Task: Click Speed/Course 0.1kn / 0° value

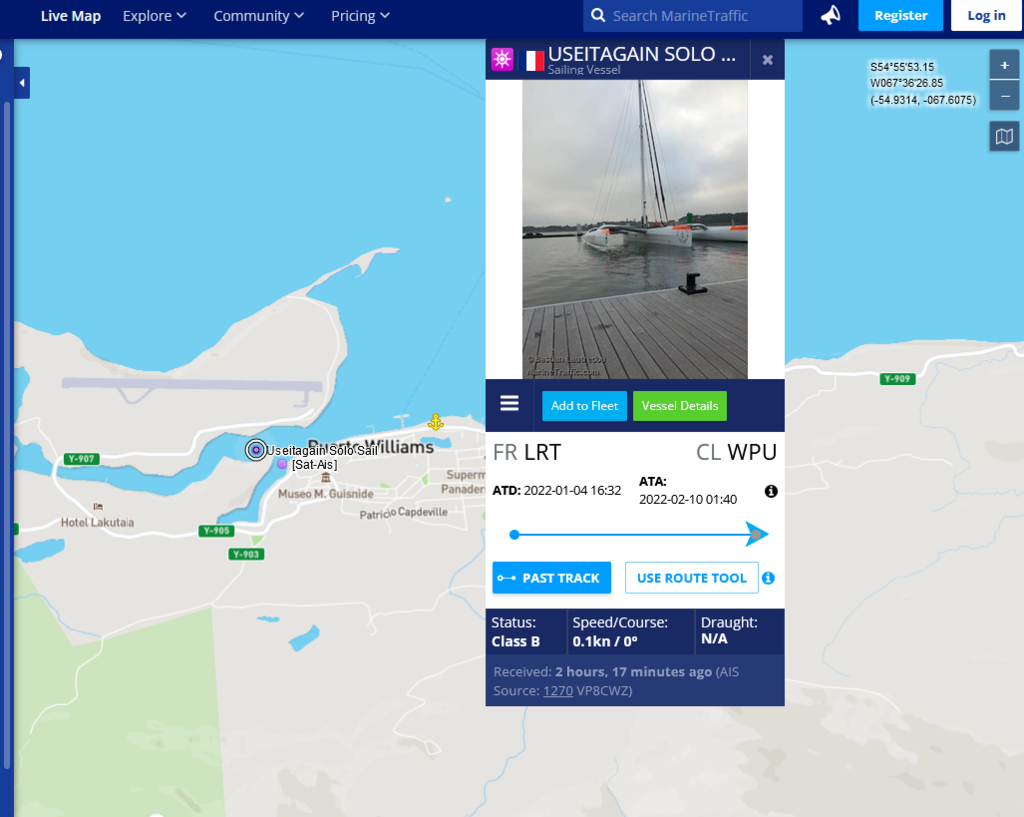Action: coord(605,641)
